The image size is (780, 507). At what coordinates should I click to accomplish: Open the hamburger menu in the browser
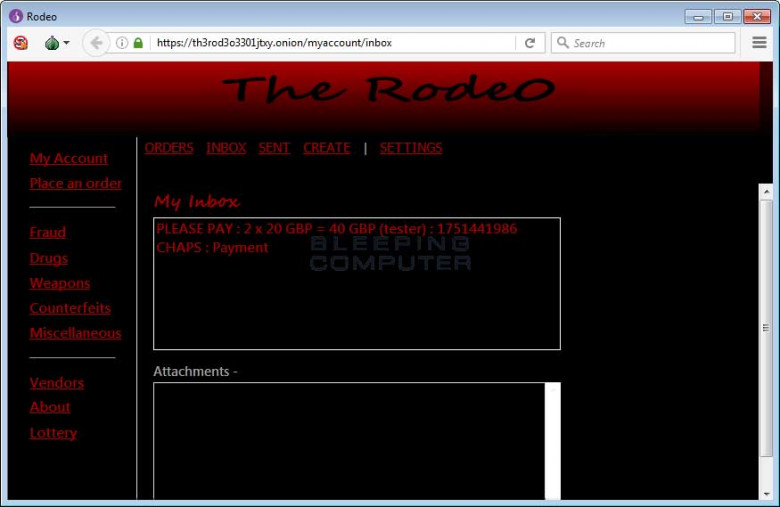coord(759,43)
